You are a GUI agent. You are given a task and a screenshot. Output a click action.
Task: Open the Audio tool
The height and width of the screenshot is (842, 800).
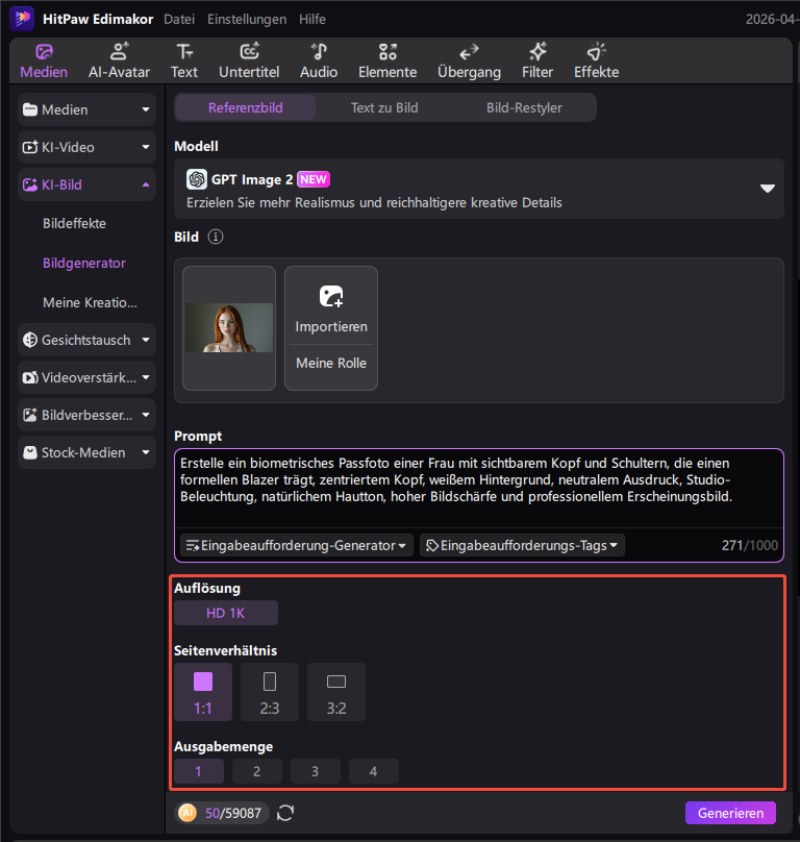[x=318, y=60]
